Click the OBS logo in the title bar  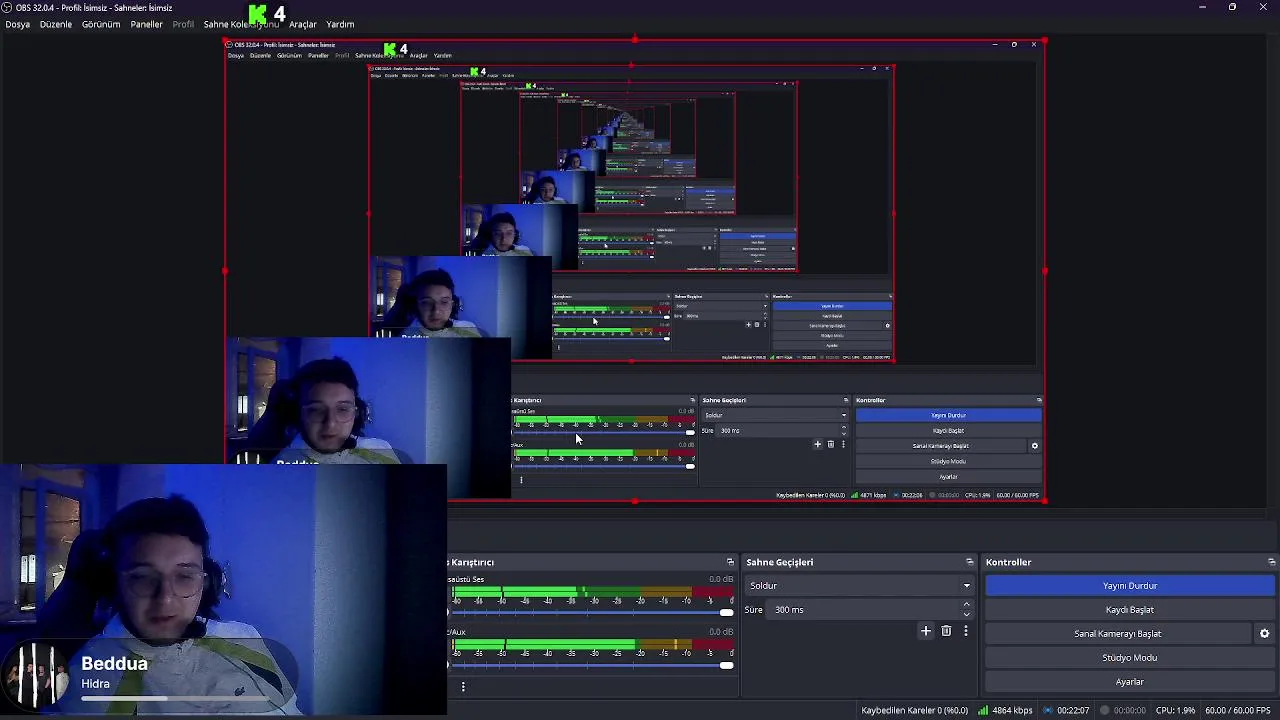tap(7, 7)
